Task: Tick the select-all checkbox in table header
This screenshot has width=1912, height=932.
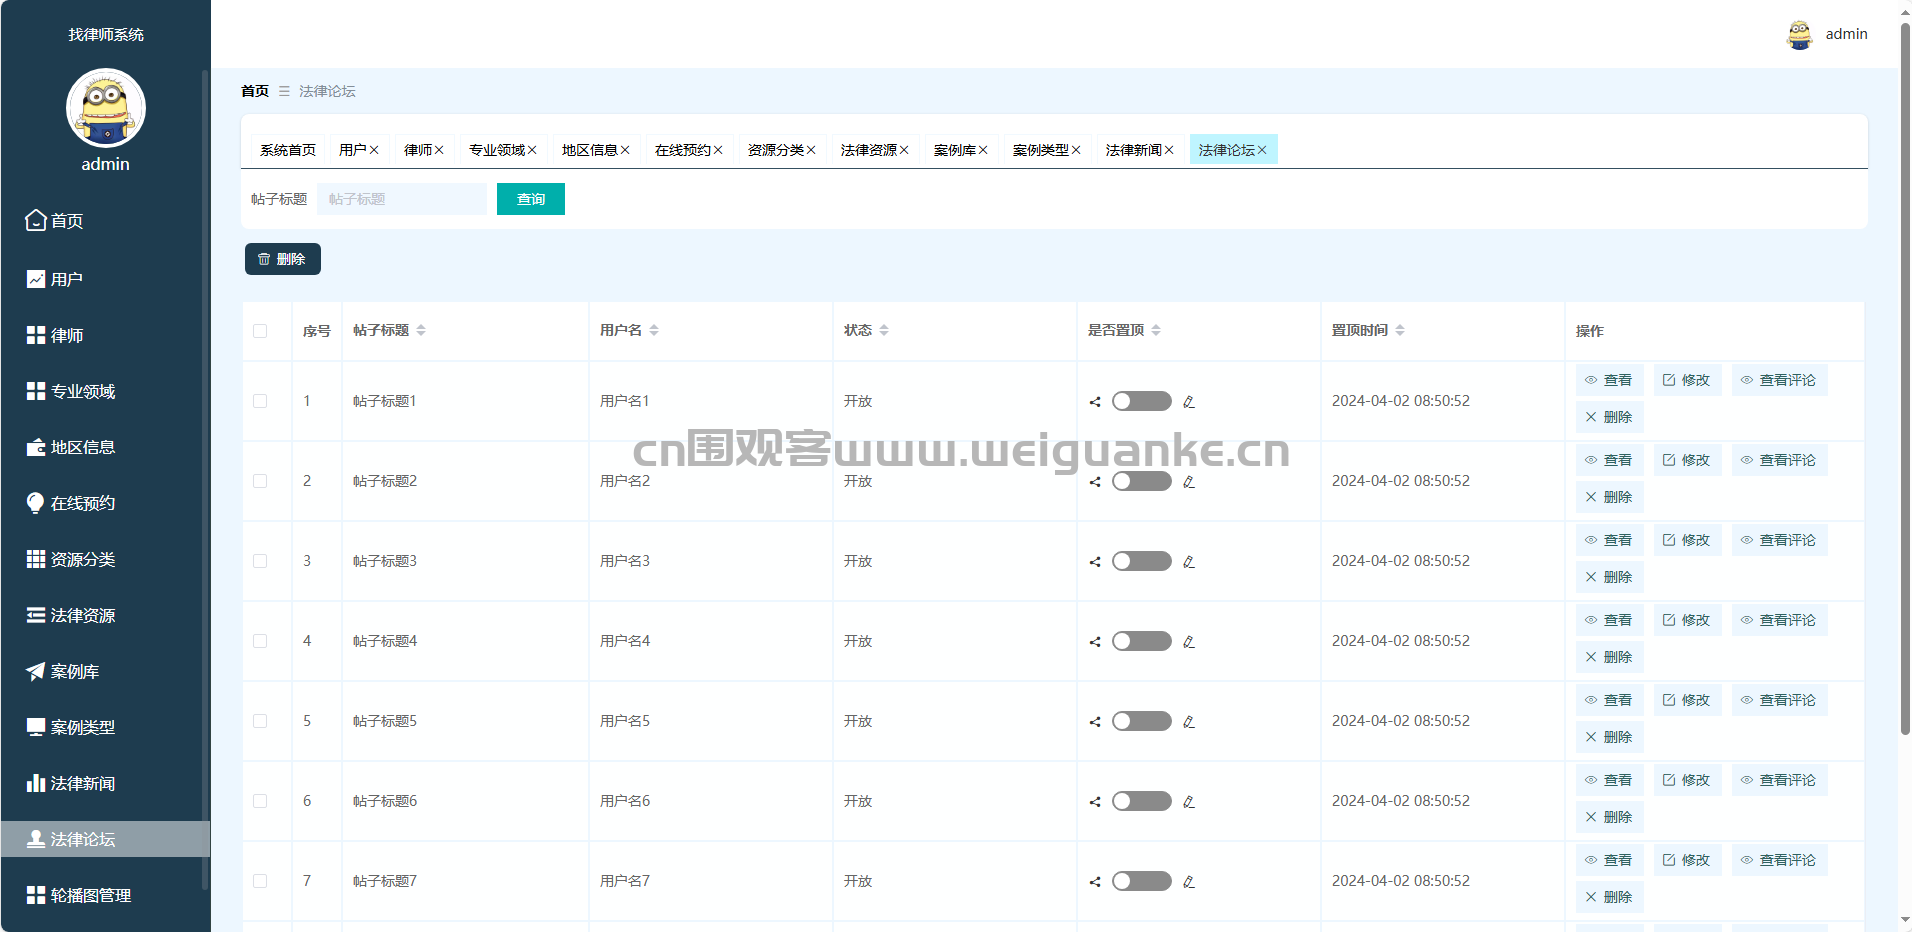Action: click(260, 331)
